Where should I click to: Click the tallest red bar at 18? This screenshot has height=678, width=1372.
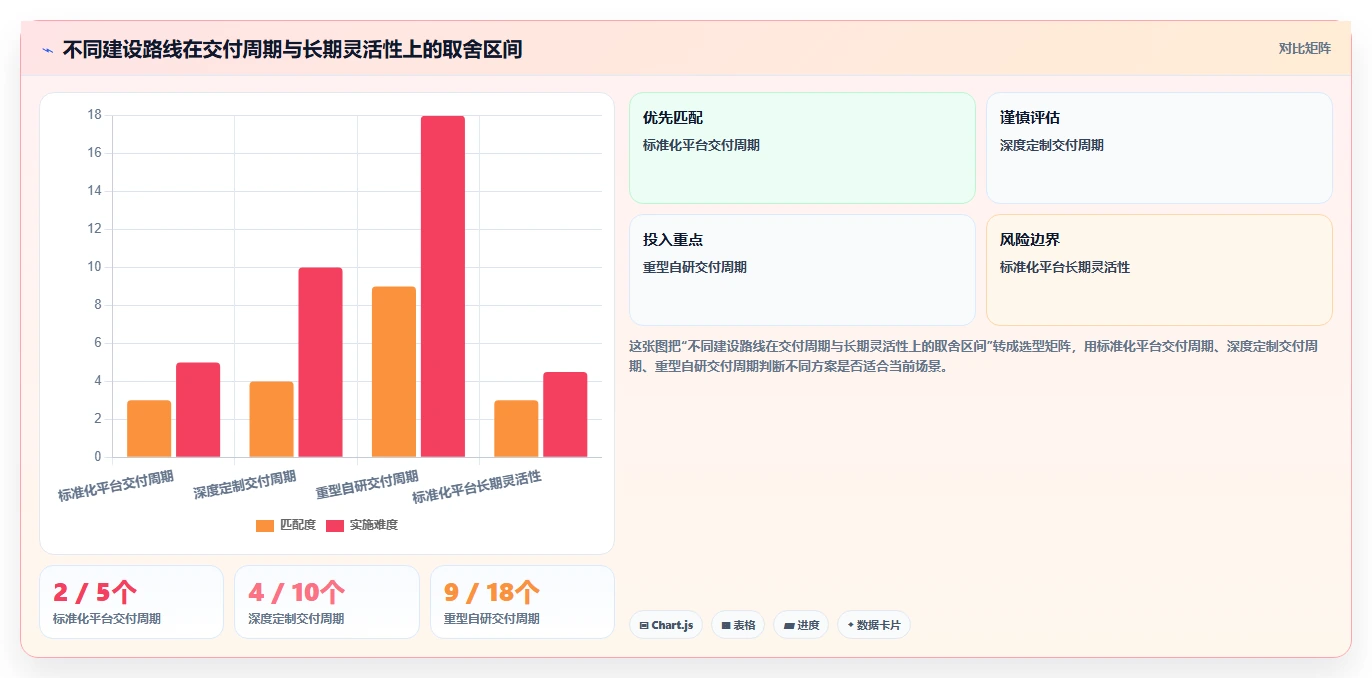(x=443, y=286)
